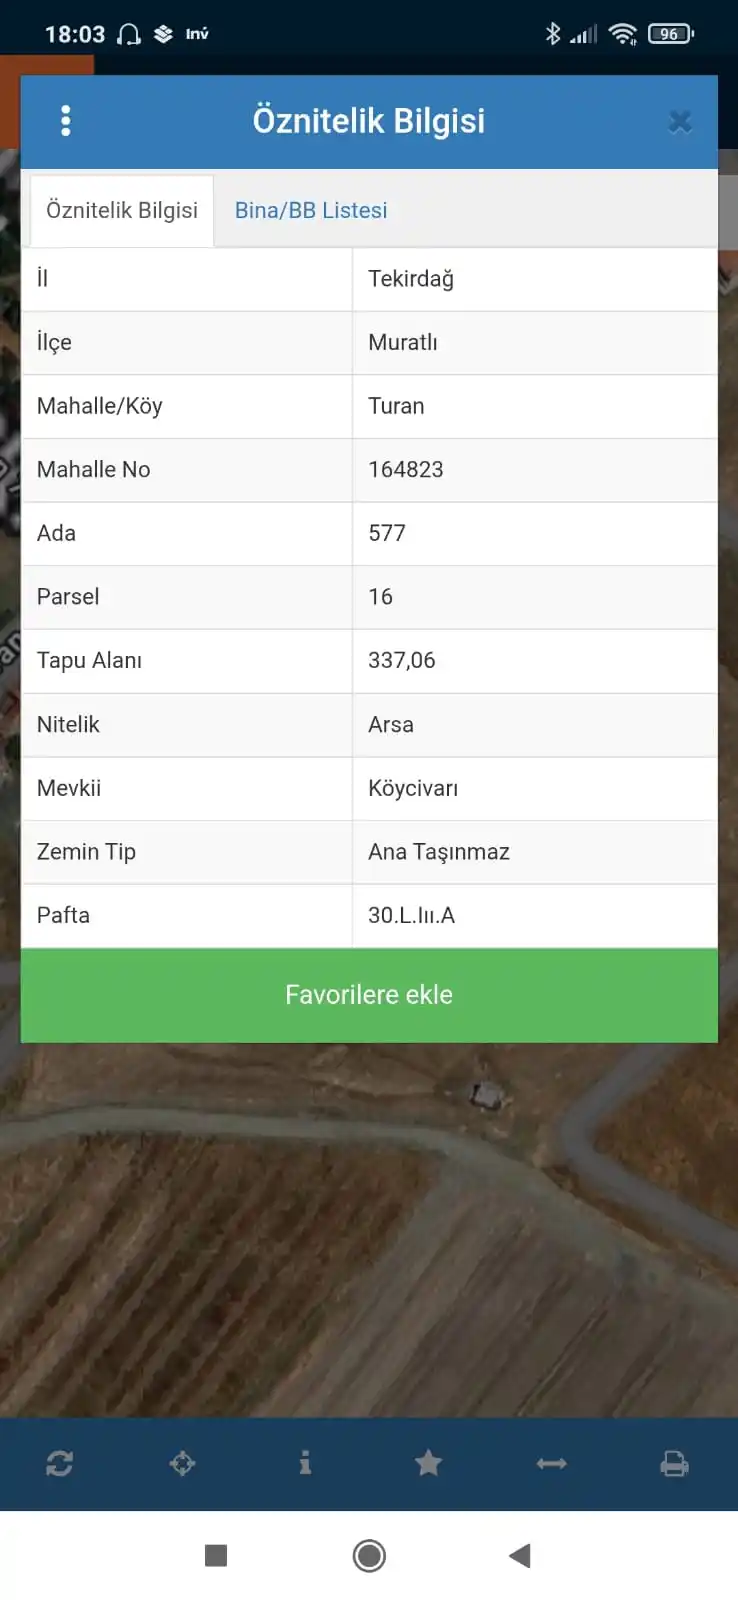Select the Öznitelik Bilgisi tab
Image resolution: width=738 pixels, height=1600 pixels.
(x=122, y=210)
